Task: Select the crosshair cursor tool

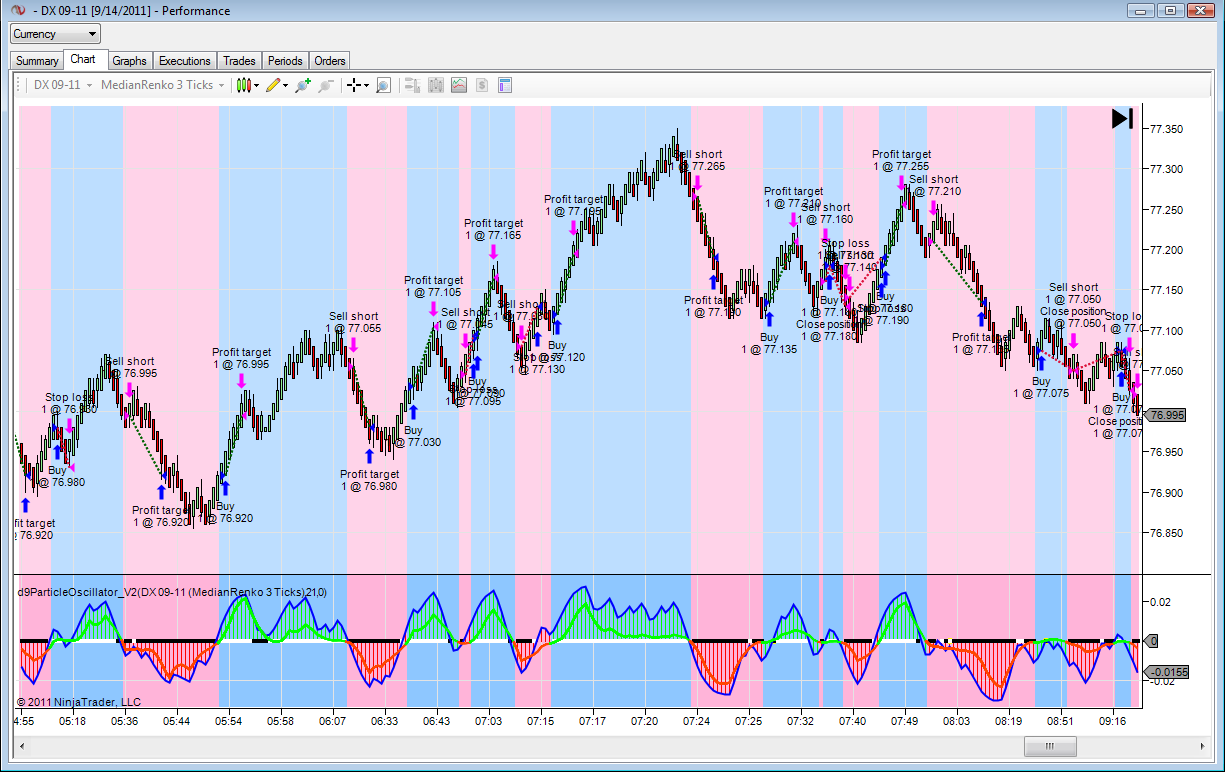Action: tap(354, 85)
